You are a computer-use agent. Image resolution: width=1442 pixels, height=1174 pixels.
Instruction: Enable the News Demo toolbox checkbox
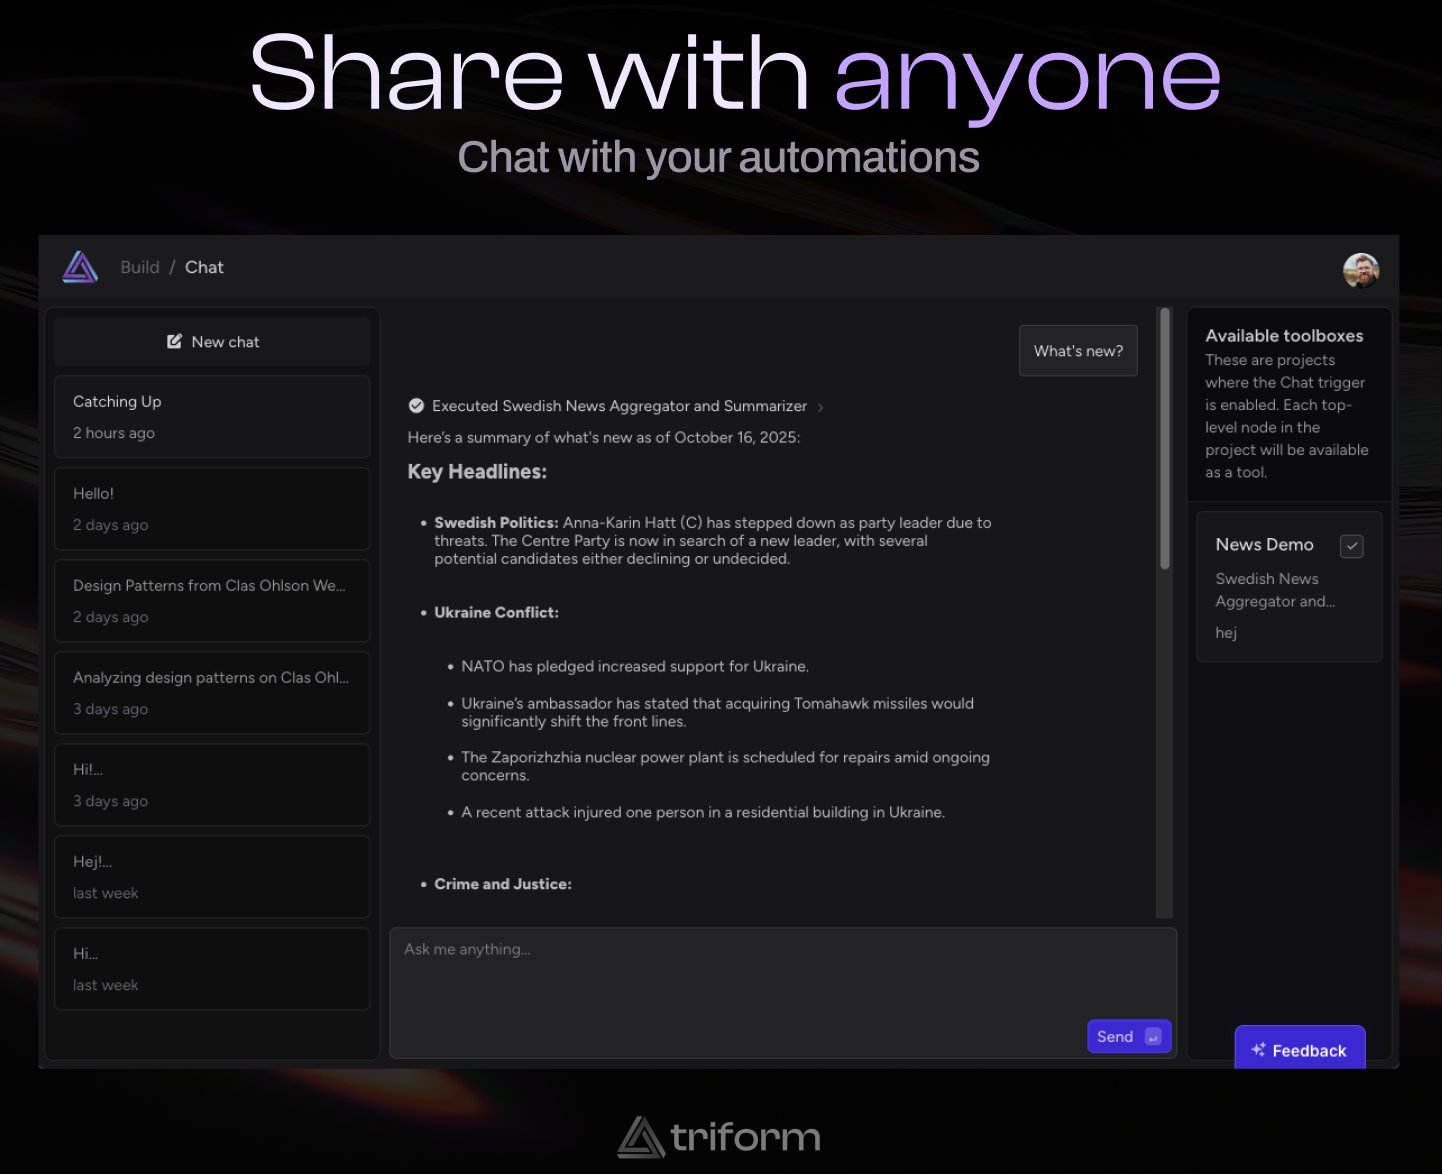[x=1352, y=546]
